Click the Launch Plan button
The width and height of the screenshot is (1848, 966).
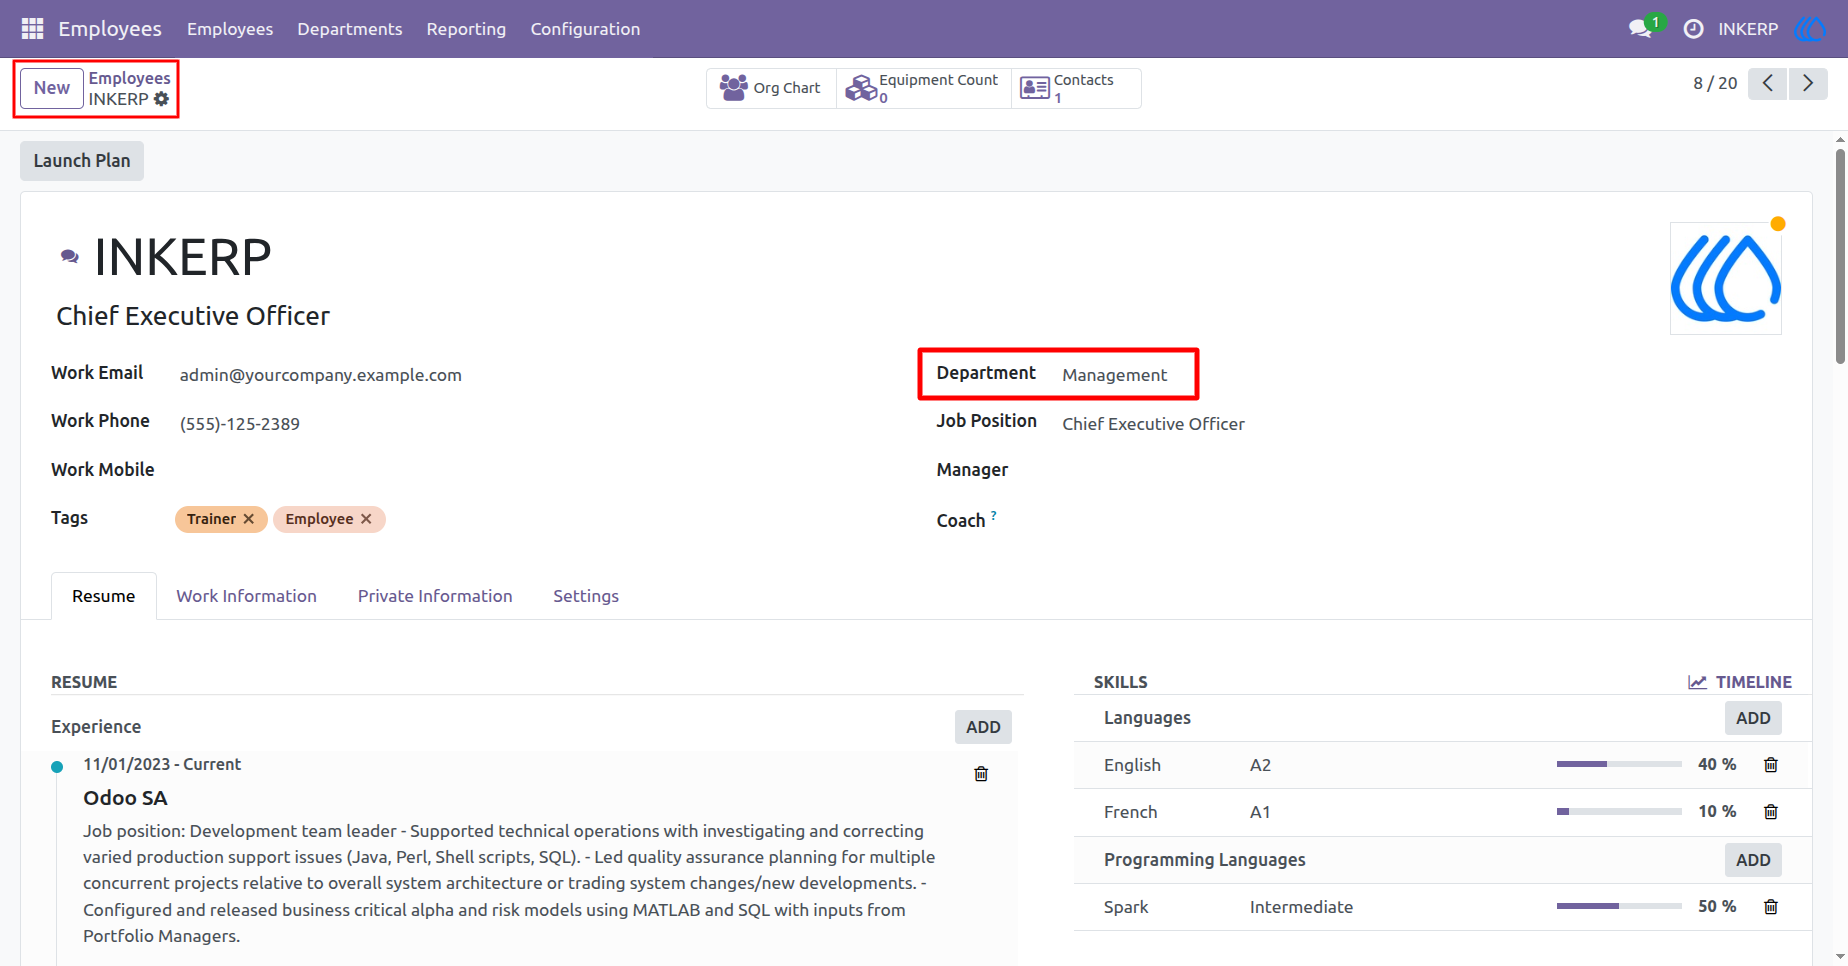point(82,161)
